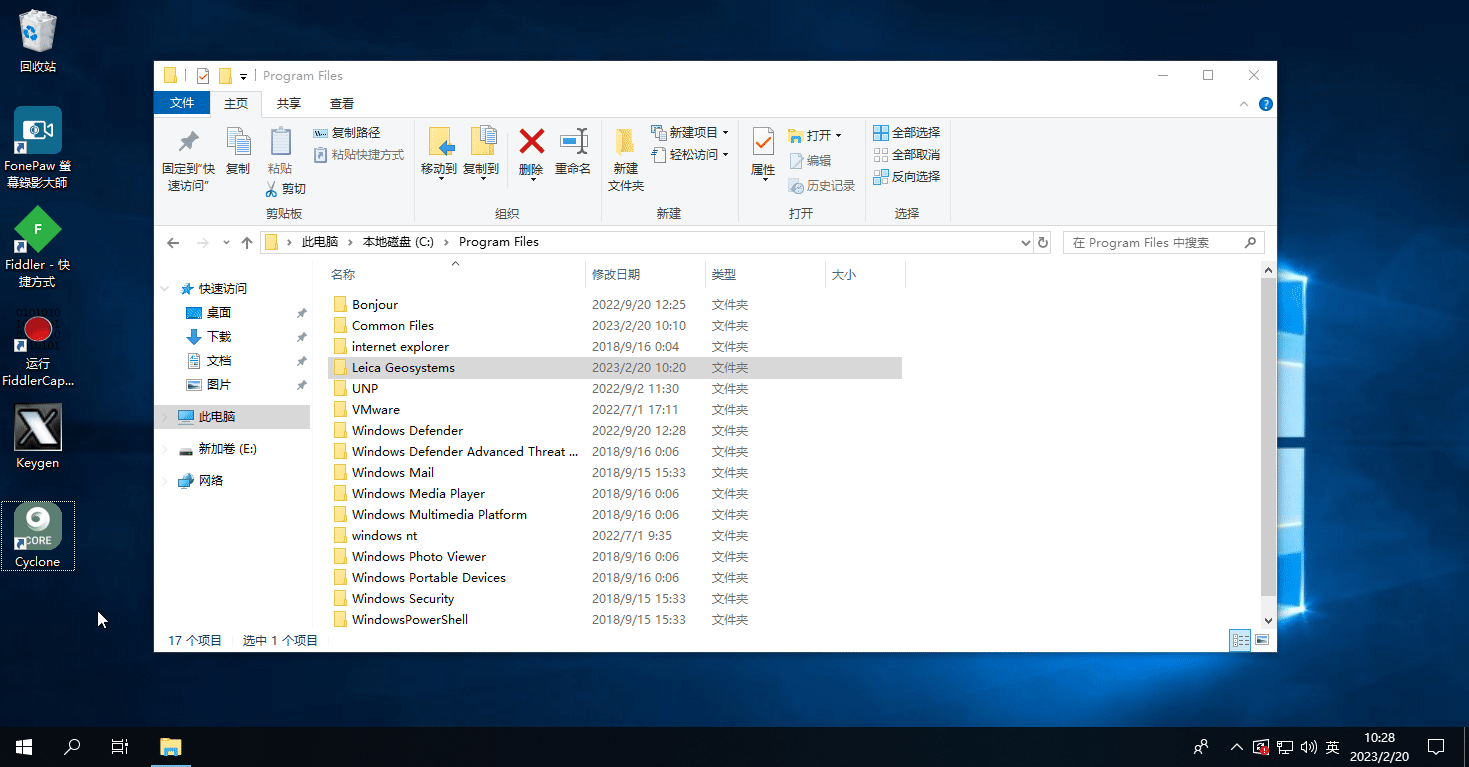The image size is (1469, 767).
Task: Click the Paste icon in the ribbon
Action: (280, 141)
